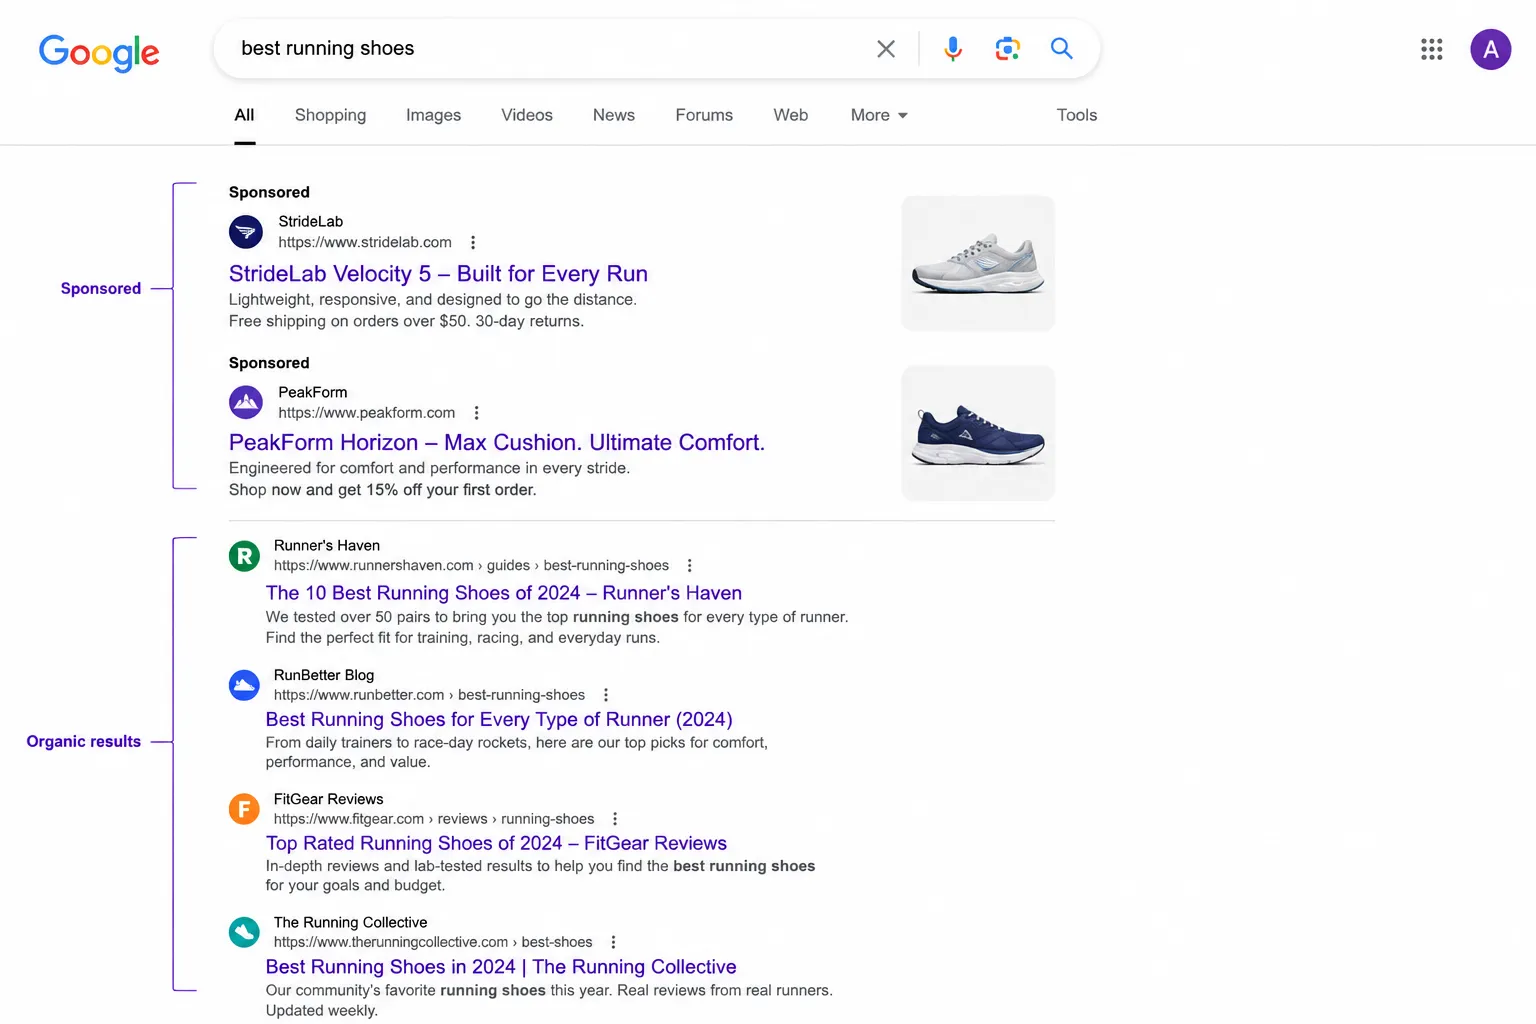Viewport: 1536px width, 1024px height.
Task: Click the 'FitGear Reviews' site name
Action: (329, 800)
